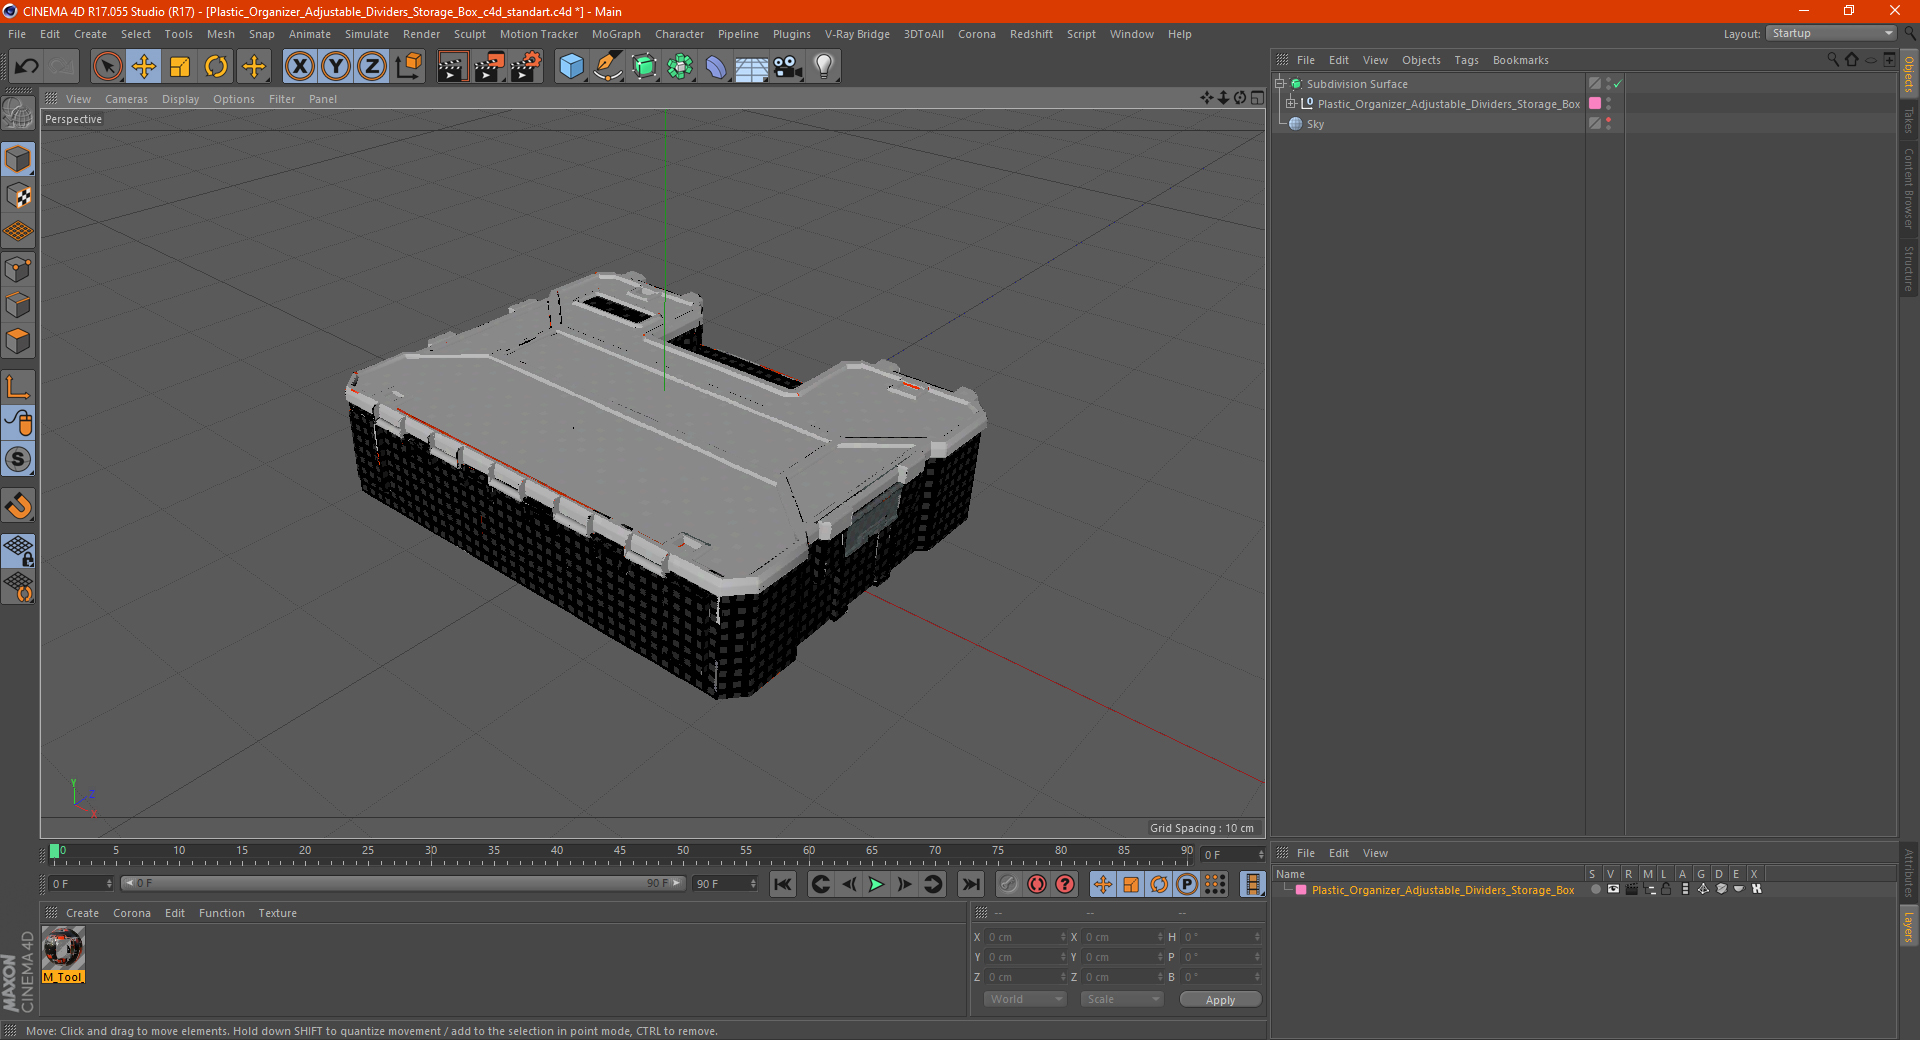Expand Plastic_Organizer_Adjustable_Dividers_Storage_Box object
Image resolution: width=1920 pixels, height=1040 pixels.
pyautogui.click(x=1291, y=104)
